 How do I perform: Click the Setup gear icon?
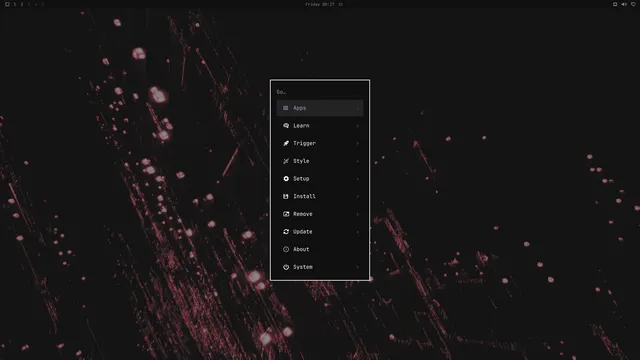[286, 179]
